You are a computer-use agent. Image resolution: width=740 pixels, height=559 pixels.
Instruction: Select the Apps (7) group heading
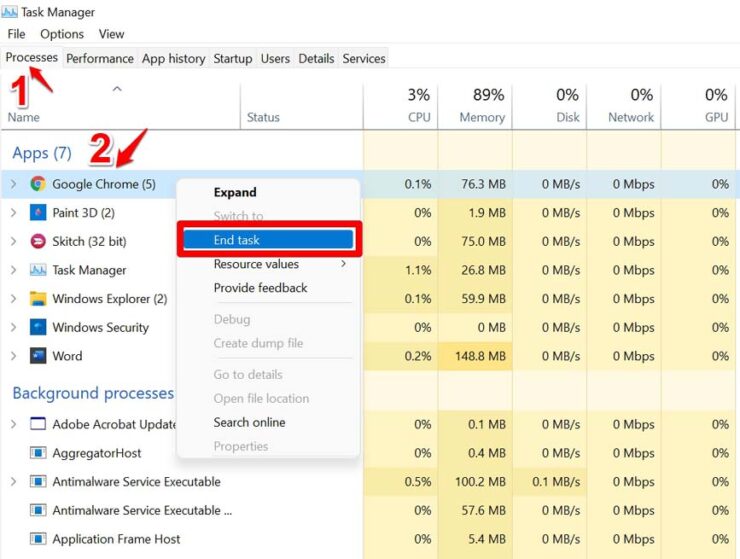point(42,153)
